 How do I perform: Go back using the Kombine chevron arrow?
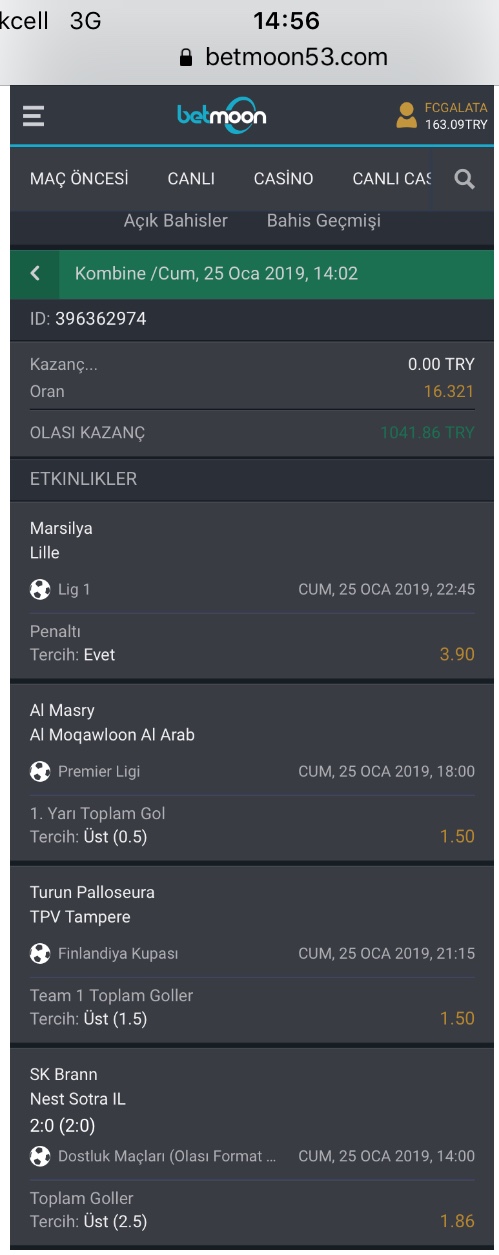[x=35, y=273]
